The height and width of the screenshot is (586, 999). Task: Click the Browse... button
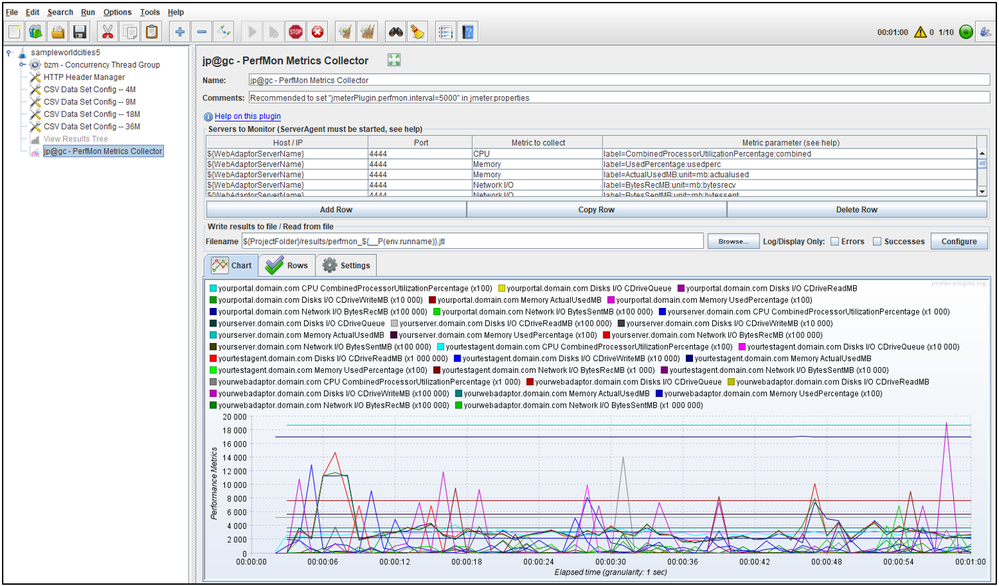[733, 242]
